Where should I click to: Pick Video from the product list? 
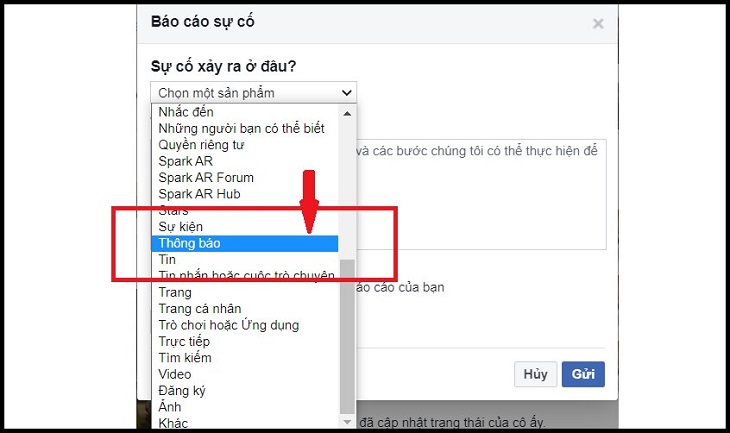[245, 374]
